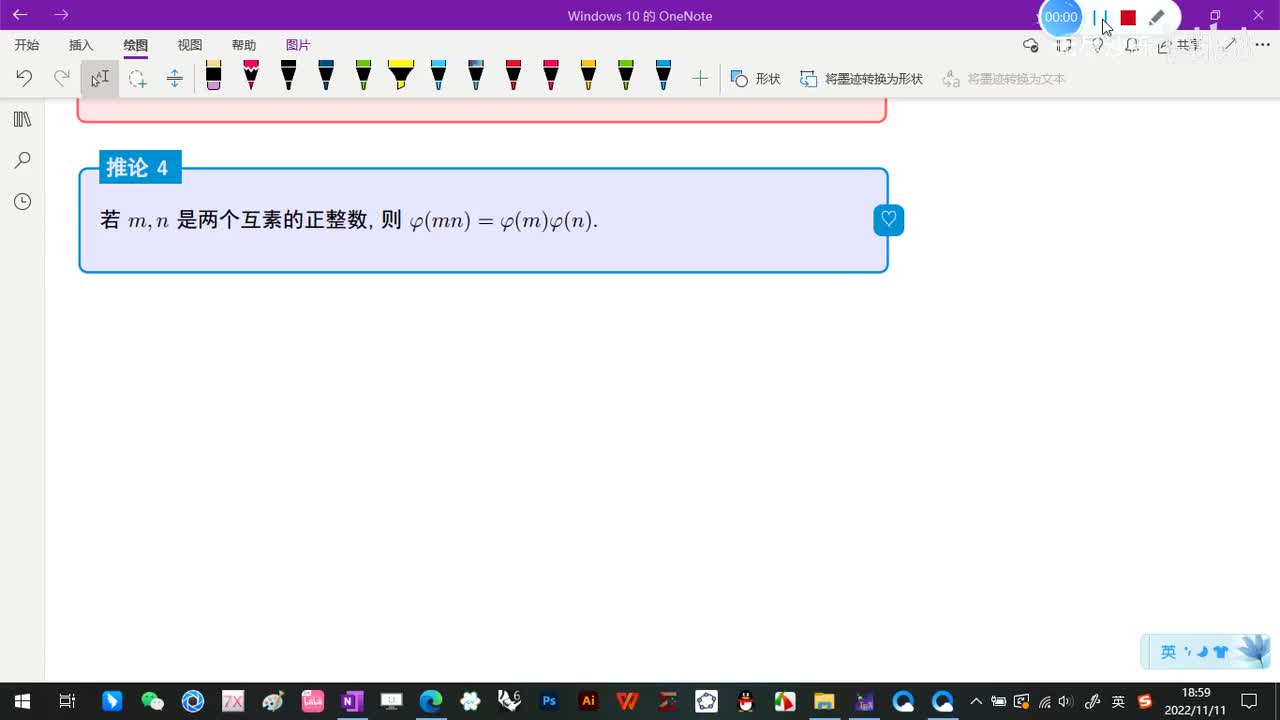This screenshot has width=1280, height=720.
Task: Go back using the title bar arrow
Action: (x=20, y=15)
